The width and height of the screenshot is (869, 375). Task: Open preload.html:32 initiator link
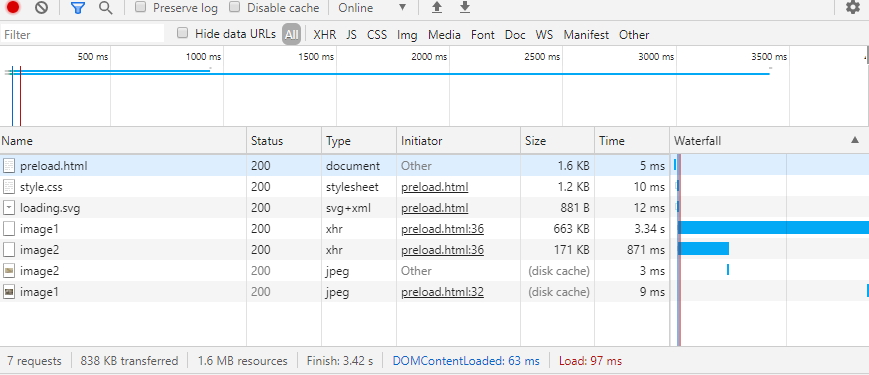[442, 292]
